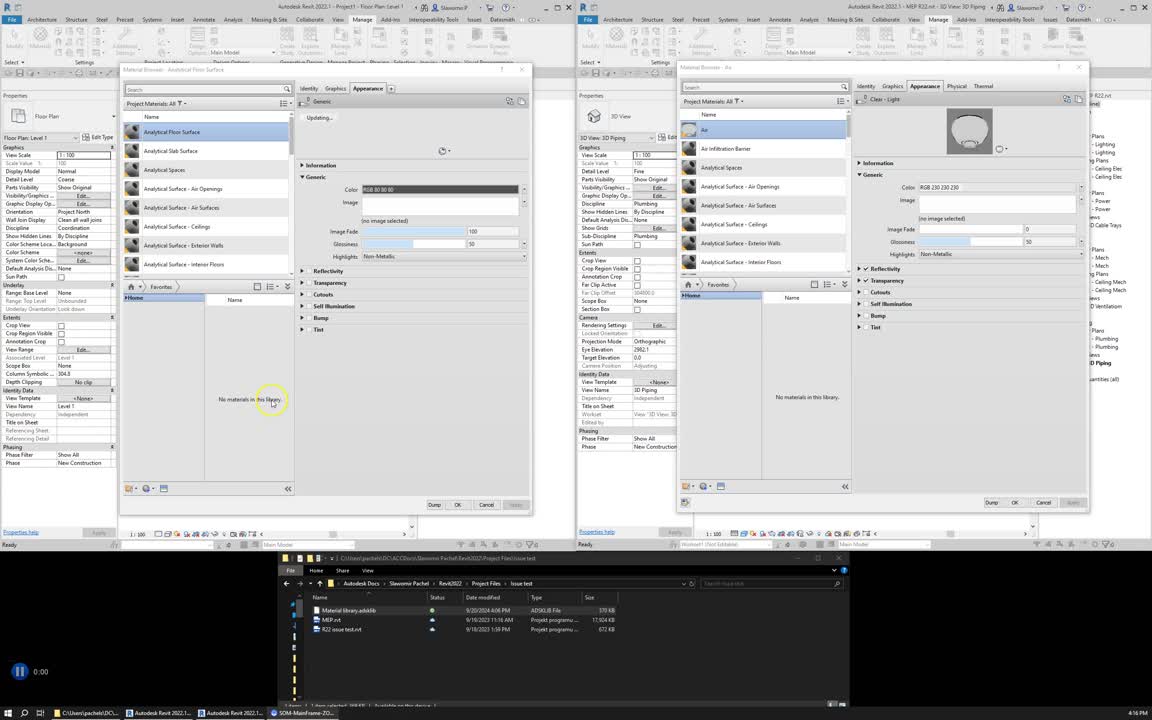Toggle library panel view icon in right browser
1152x720 pixels.
[814, 284]
